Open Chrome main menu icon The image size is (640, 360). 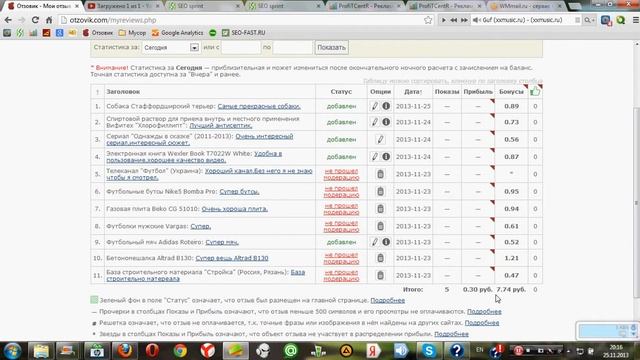click(635, 20)
